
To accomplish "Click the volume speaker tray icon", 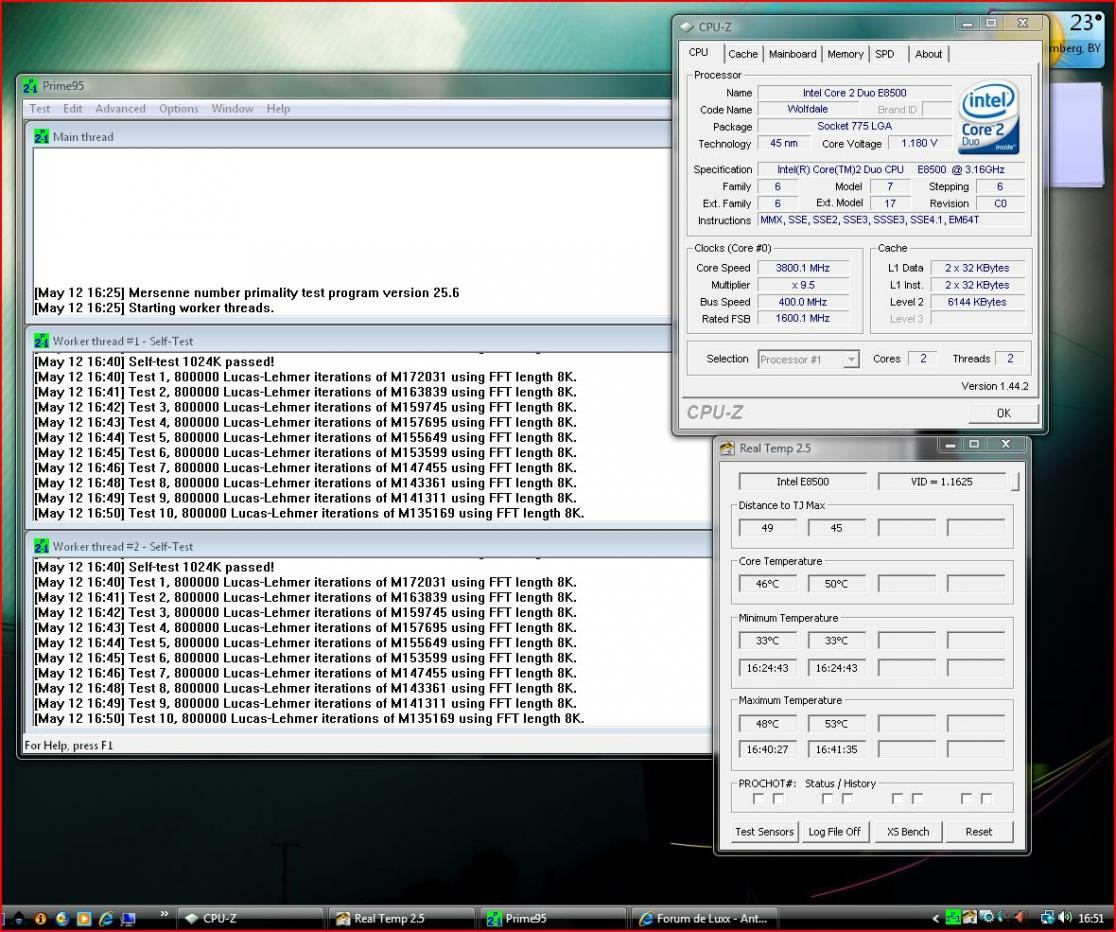I will click(x=1065, y=918).
